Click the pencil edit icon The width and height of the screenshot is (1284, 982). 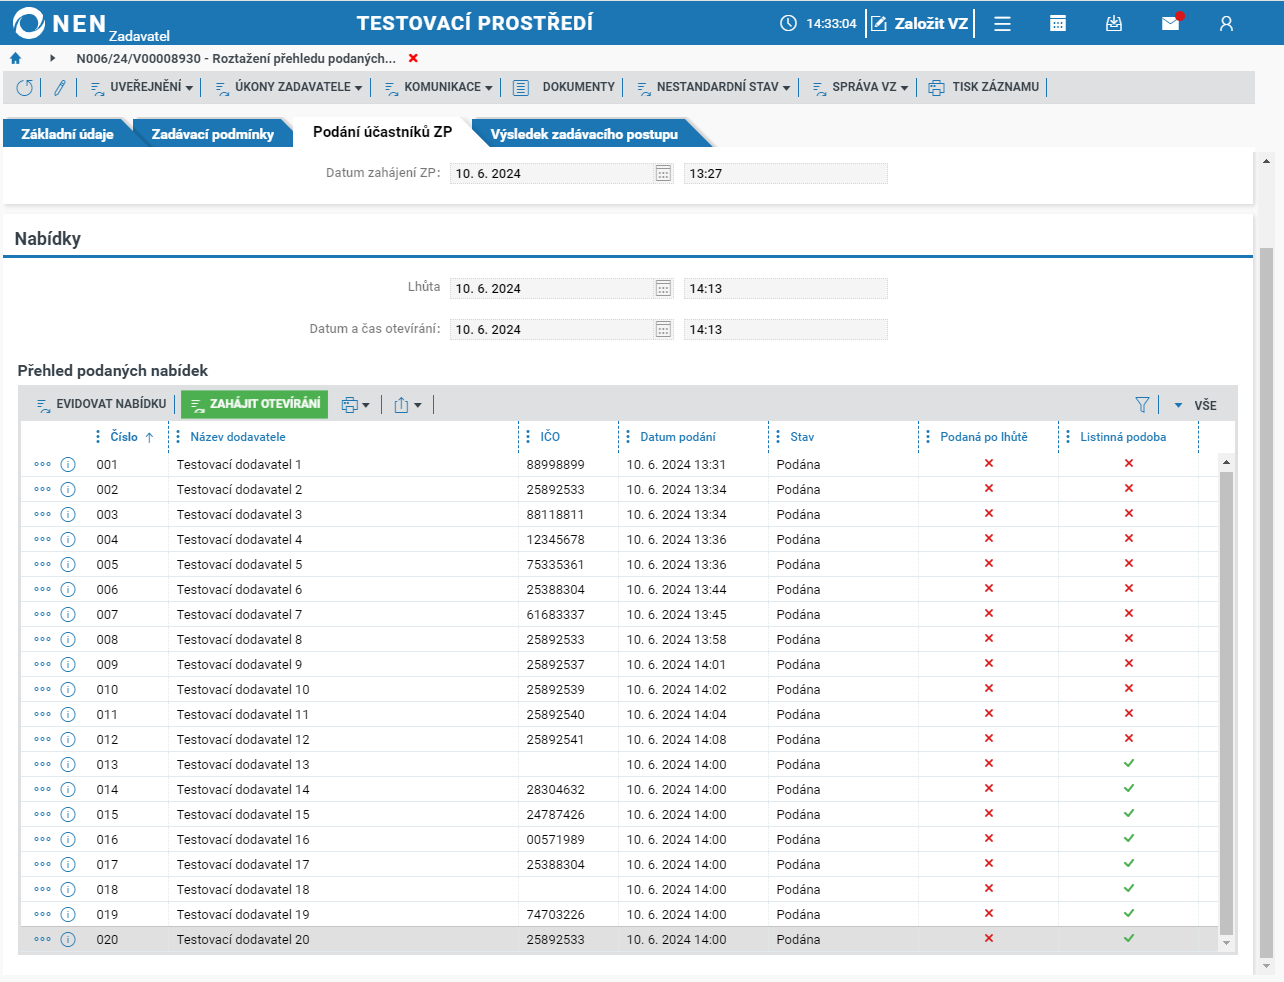click(60, 88)
